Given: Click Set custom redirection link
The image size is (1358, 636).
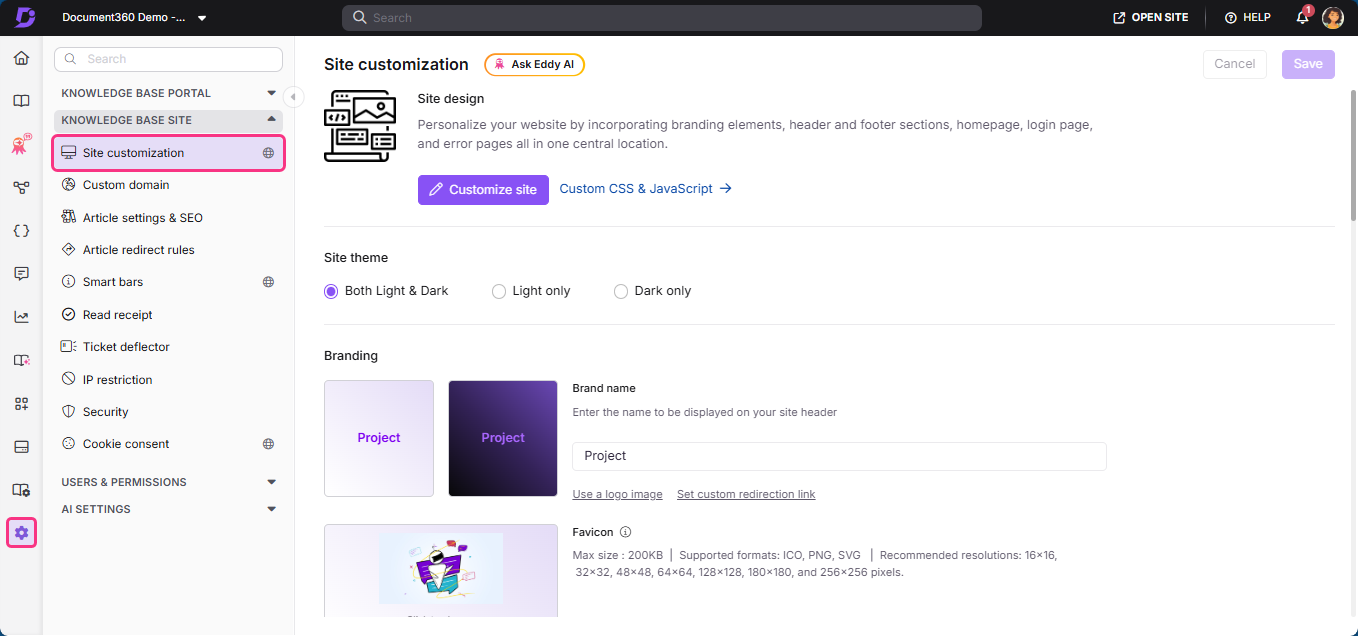Looking at the screenshot, I should point(746,494).
